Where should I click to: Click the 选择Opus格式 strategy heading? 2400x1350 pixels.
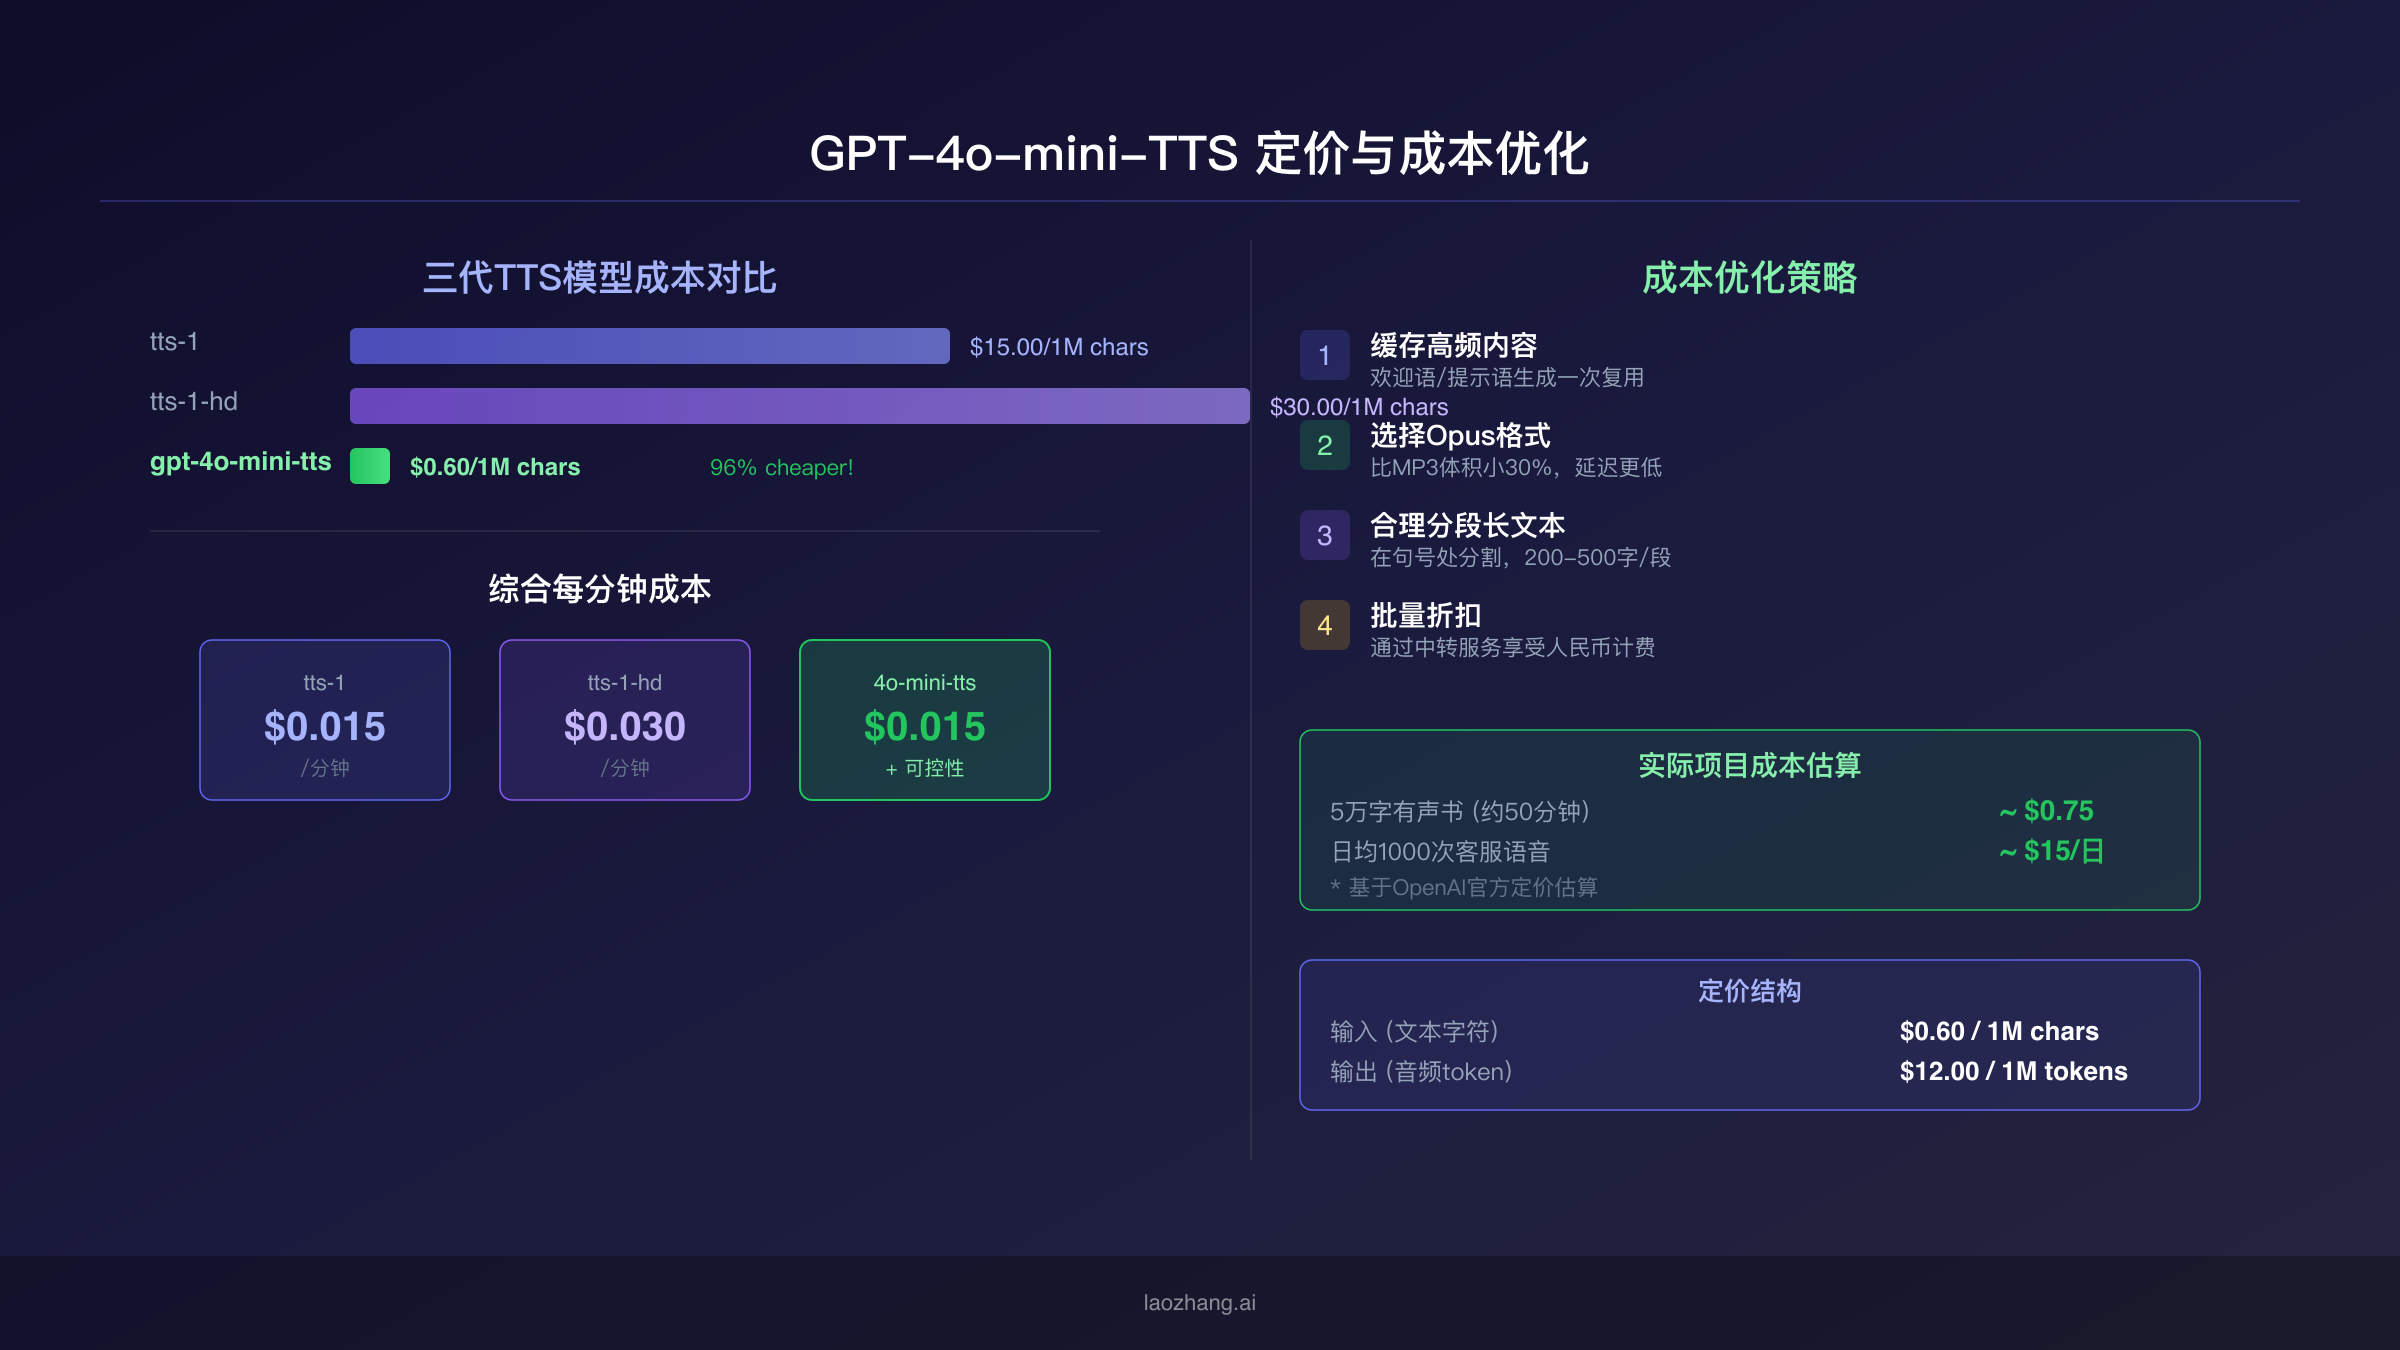tap(1460, 436)
